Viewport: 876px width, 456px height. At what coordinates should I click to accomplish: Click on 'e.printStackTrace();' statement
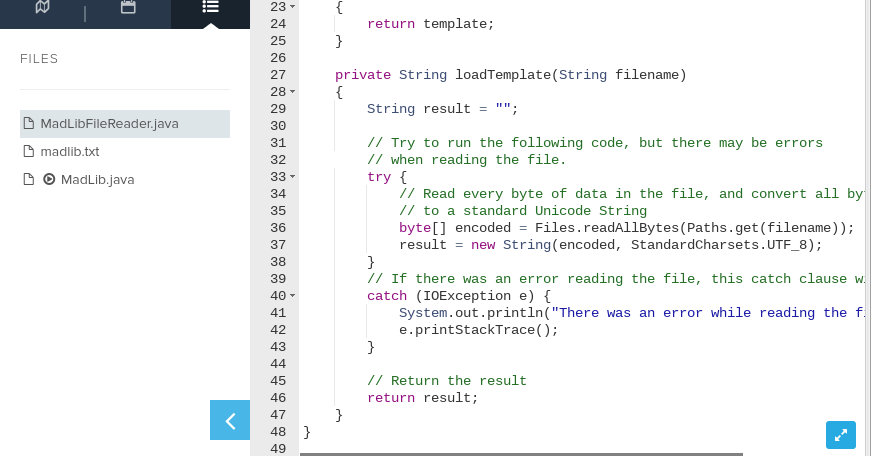(x=478, y=330)
